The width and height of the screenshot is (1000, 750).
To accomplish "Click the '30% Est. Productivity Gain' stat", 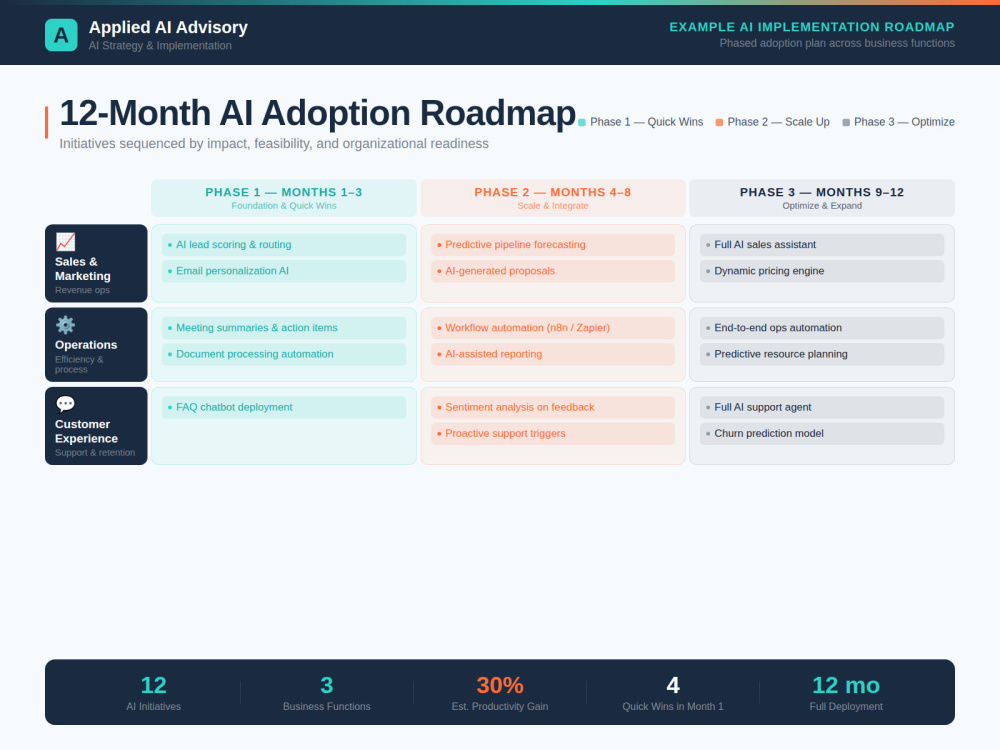I will (500, 693).
